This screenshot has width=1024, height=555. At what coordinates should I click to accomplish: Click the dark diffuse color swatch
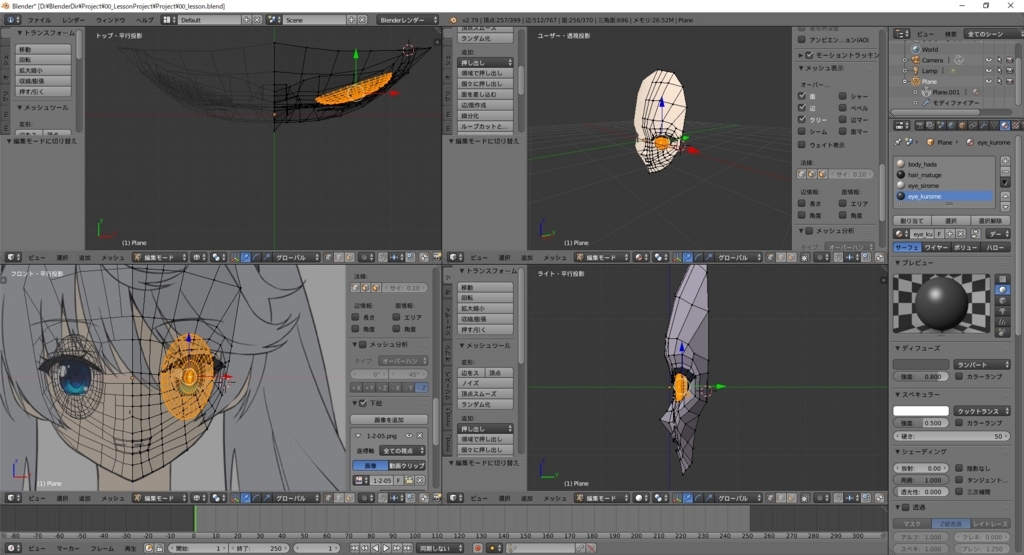[x=921, y=364]
